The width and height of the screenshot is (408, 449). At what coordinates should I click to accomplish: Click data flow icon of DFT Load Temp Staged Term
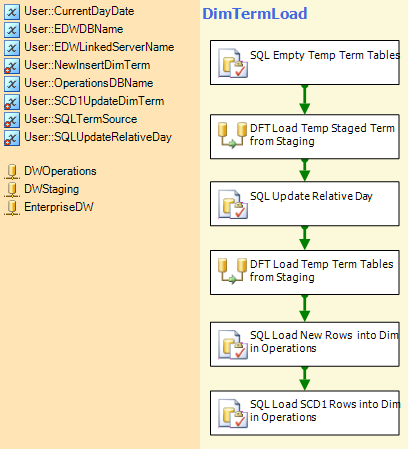click(x=233, y=135)
